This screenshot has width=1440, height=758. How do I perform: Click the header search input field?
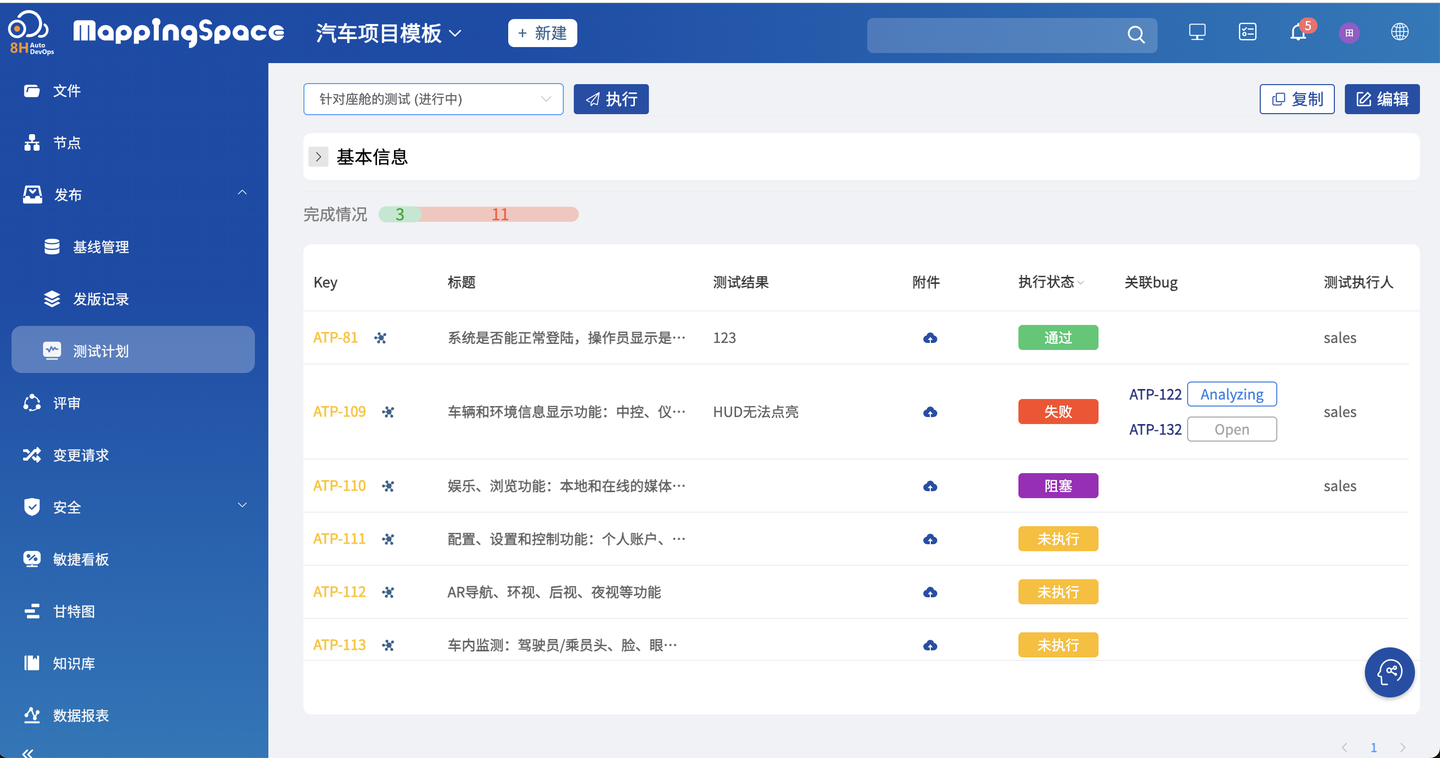pos(995,34)
